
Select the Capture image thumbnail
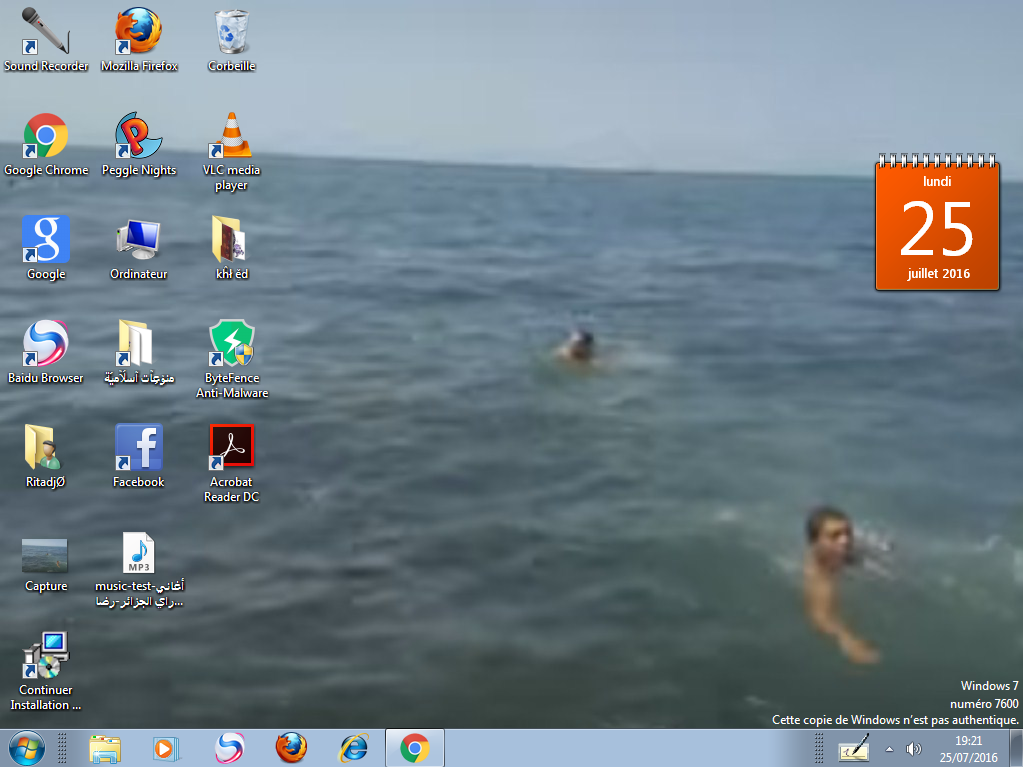(x=46, y=555)
